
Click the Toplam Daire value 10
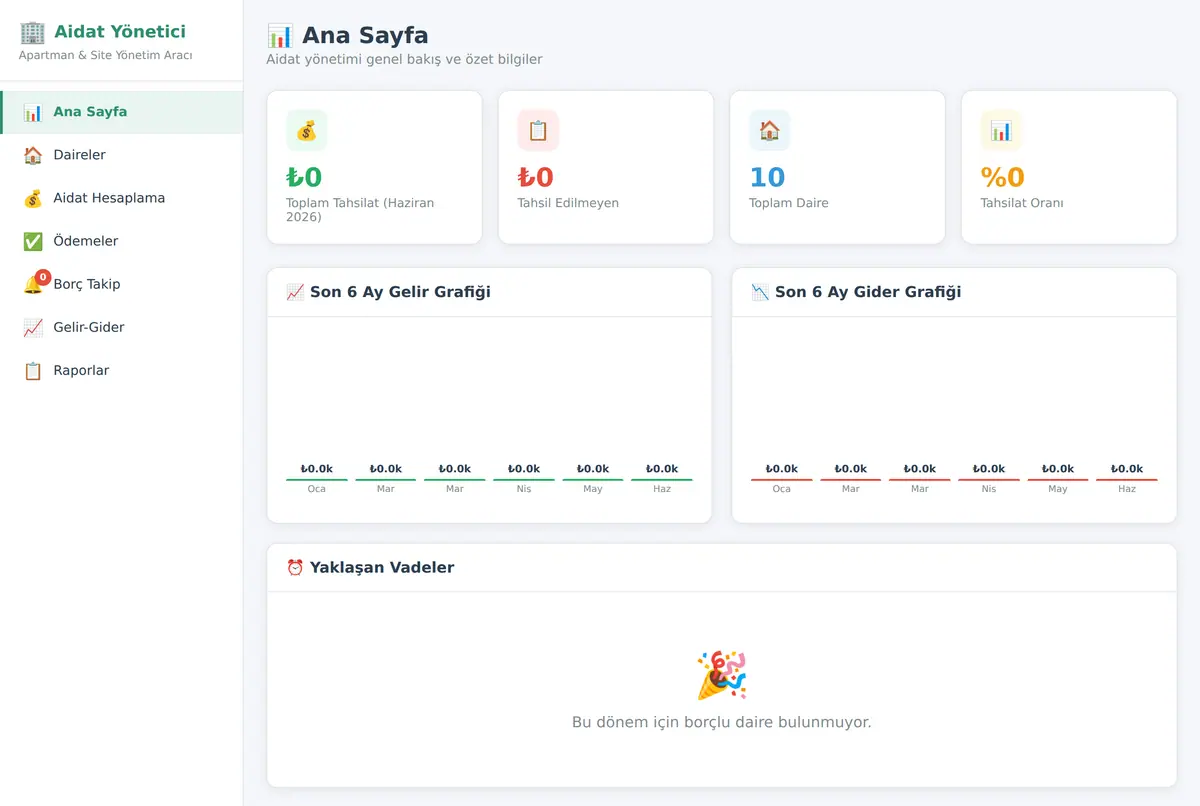(x=767, y=177)
